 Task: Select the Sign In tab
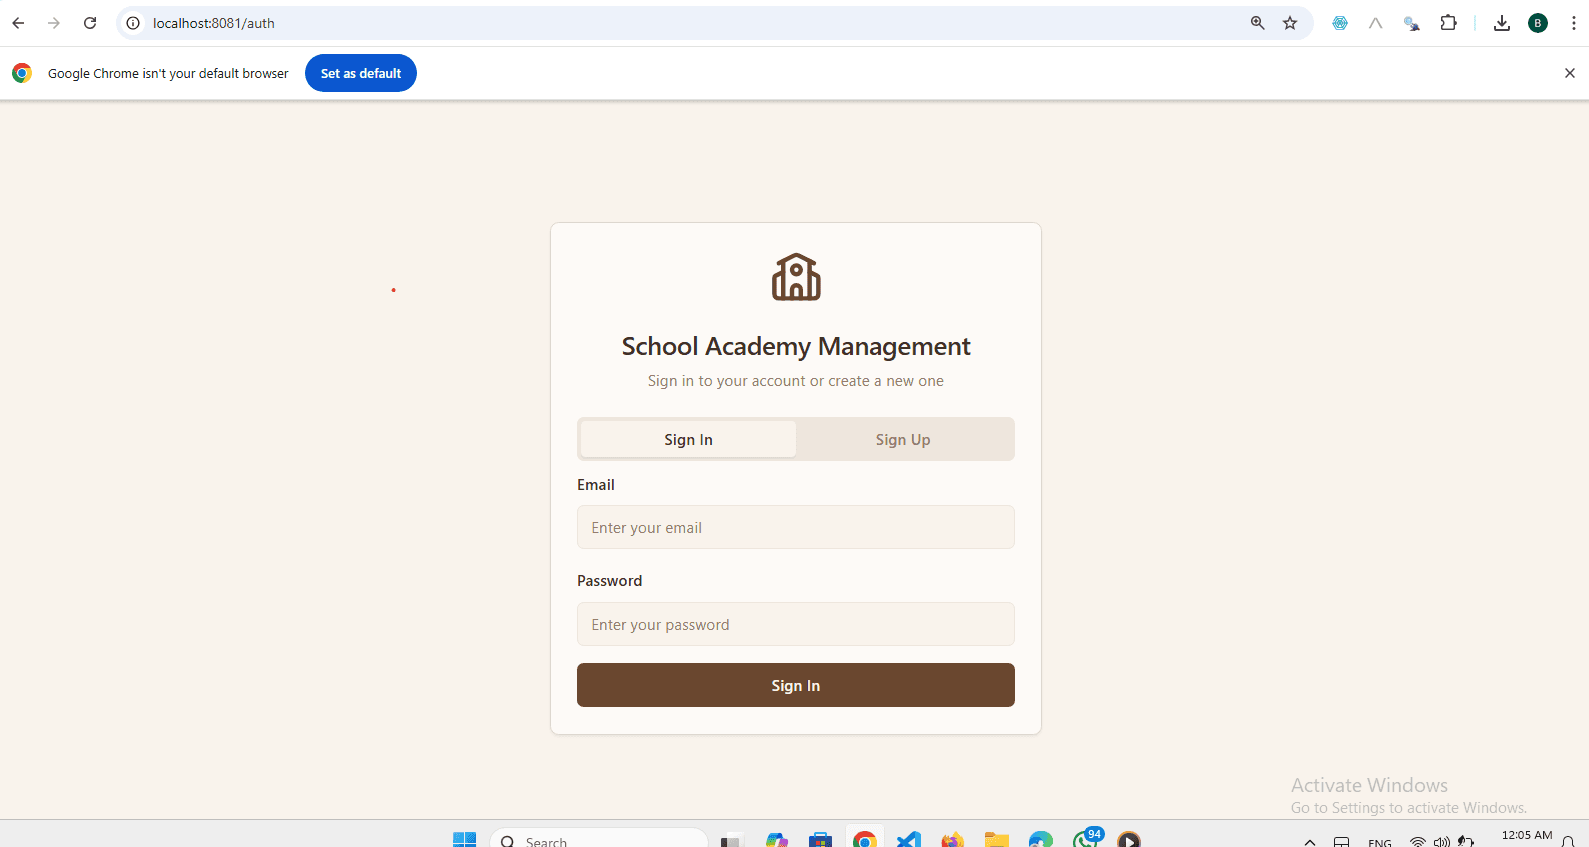coord(688,440)
